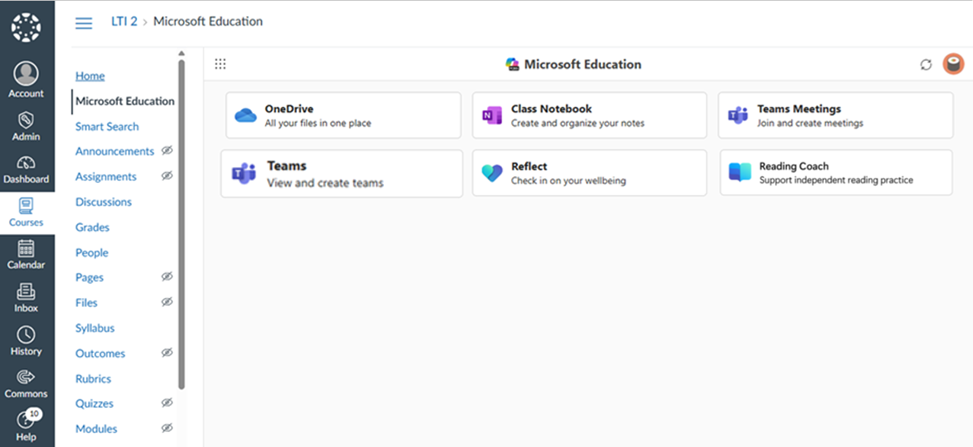Select Grades in course navigation
This screenshot has height=447, width=973.
pyautogui.click(x=92, y=227)
